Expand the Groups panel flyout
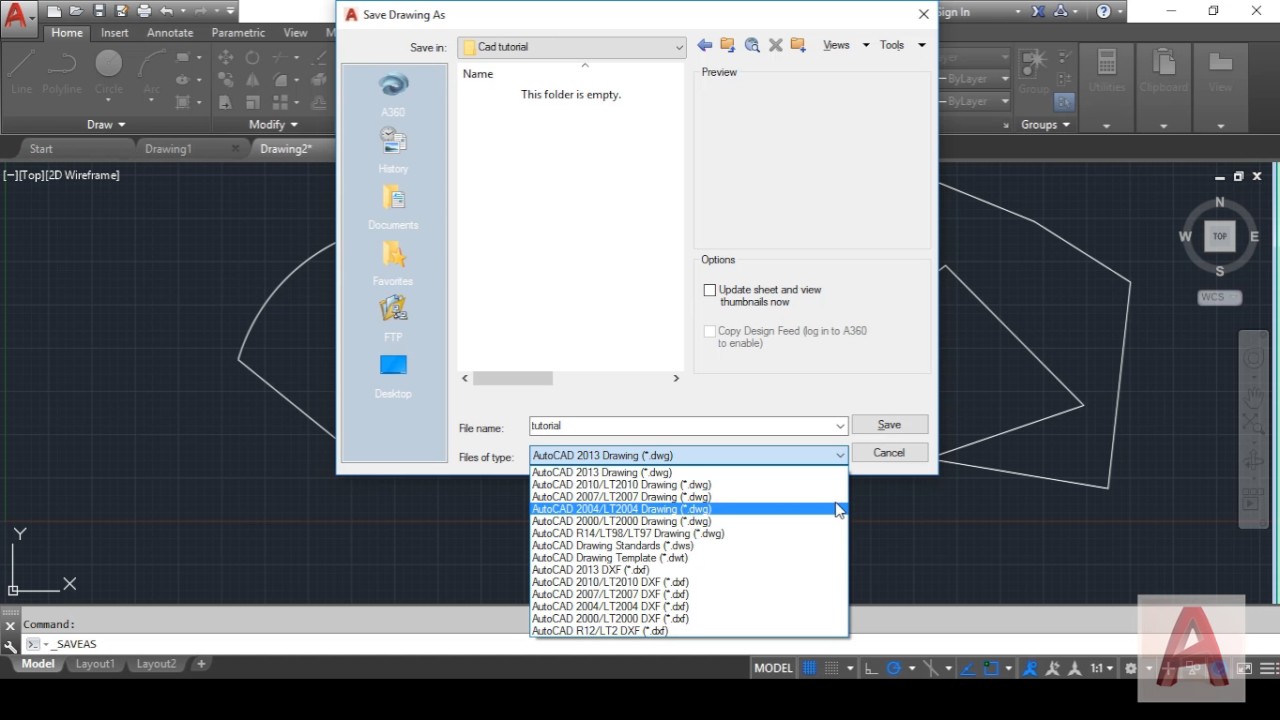 tap(1046, 125)
